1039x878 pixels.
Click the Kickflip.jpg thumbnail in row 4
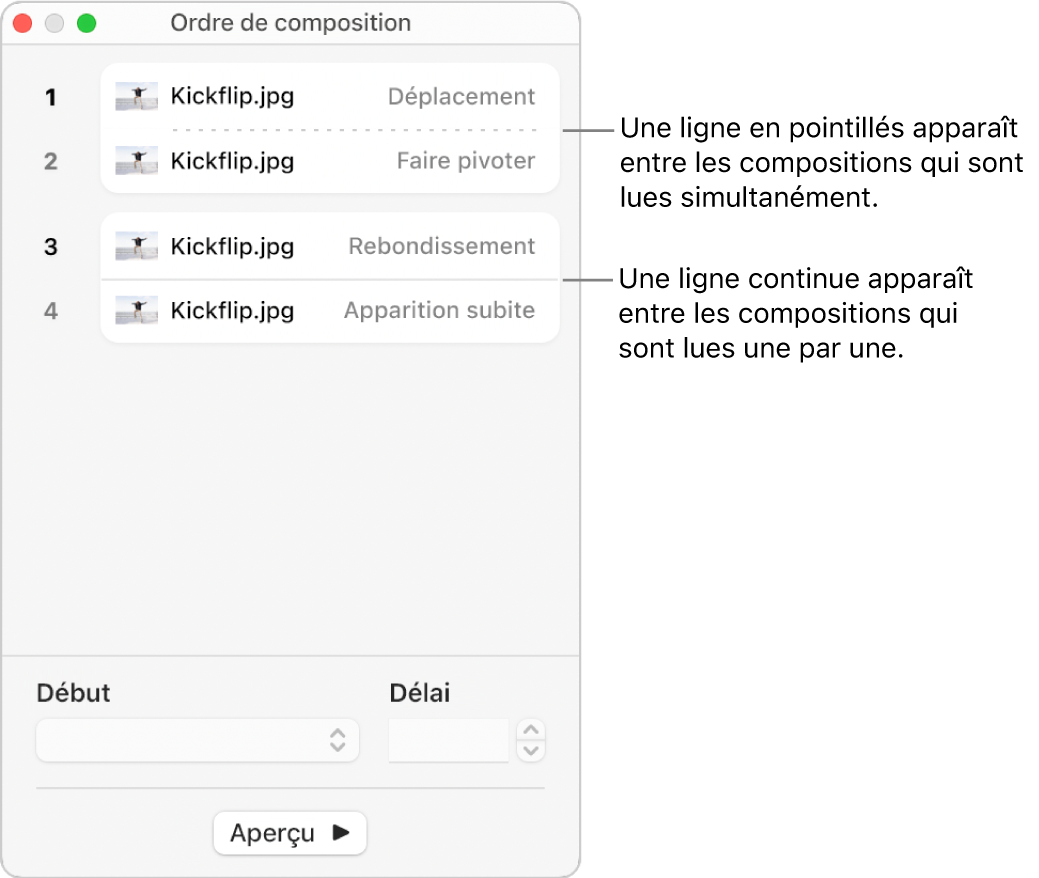(x=136, y=310)
